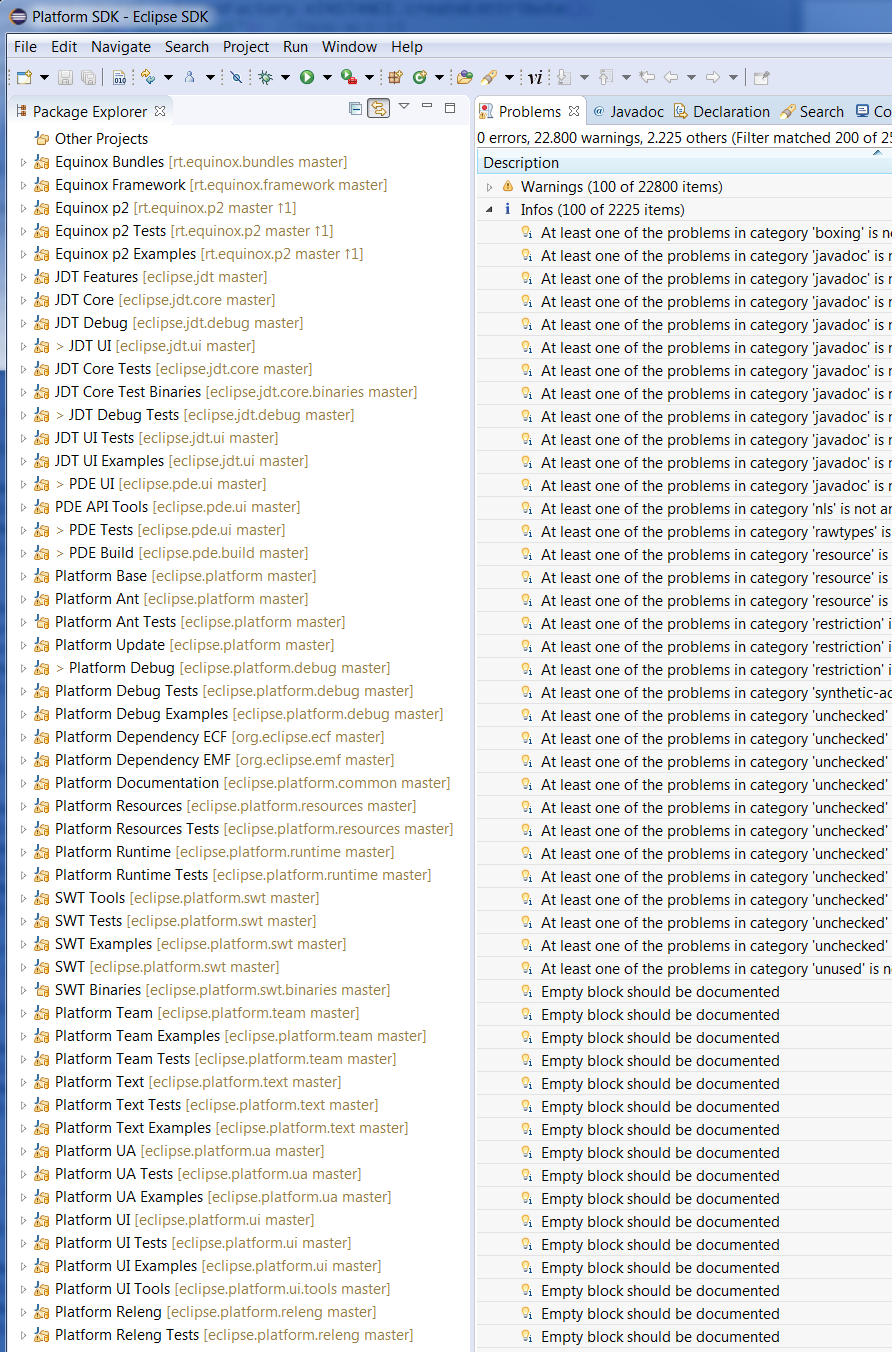This screenshot has width=892, height=1352.
Task: Expand the JDT Core project
Action: pyautogui.click(x=25, y=300)
